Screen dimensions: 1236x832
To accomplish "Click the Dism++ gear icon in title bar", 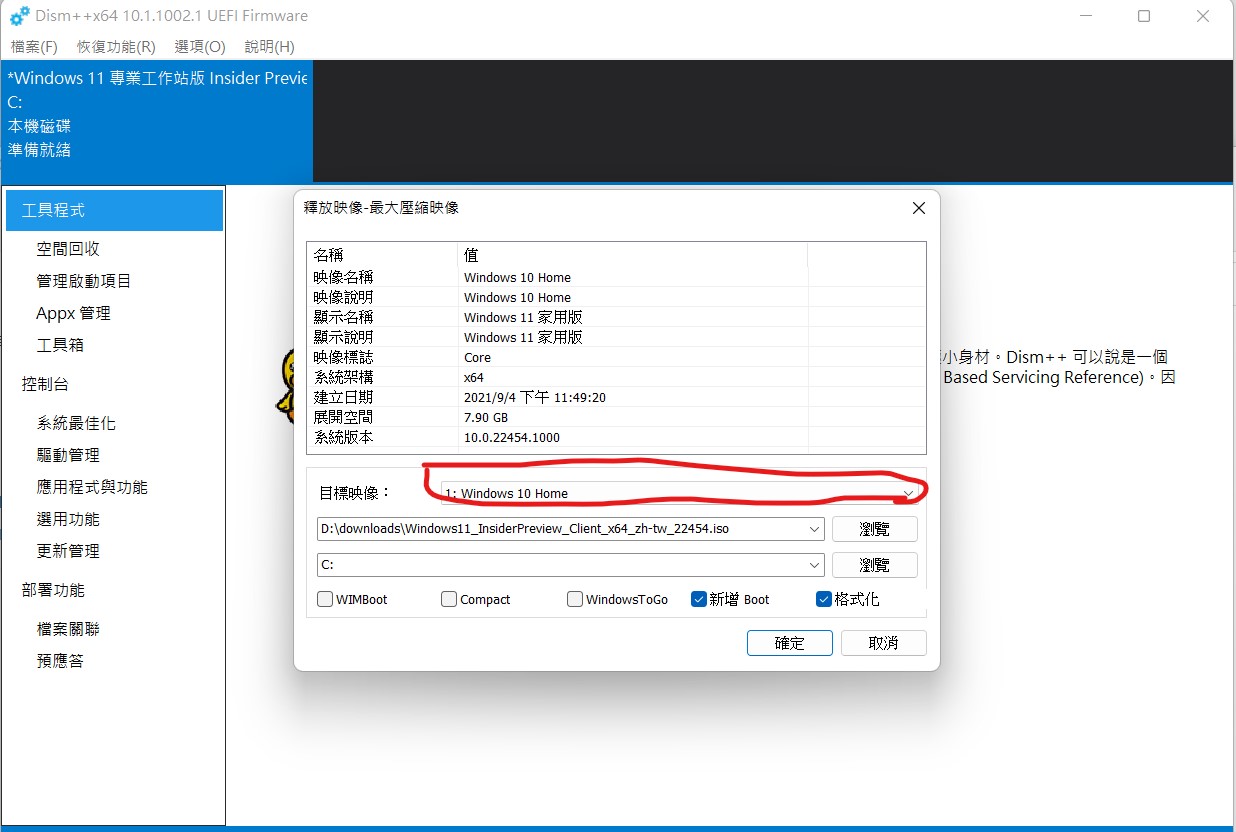I will (19, 16).
